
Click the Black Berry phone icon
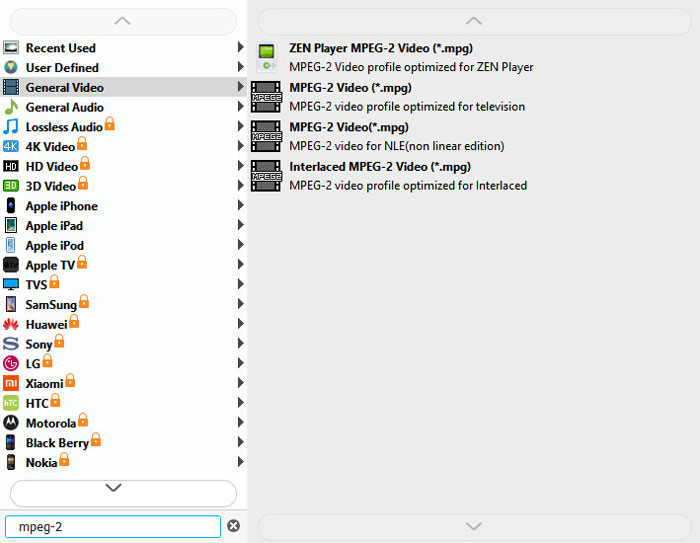coord(11,443)
